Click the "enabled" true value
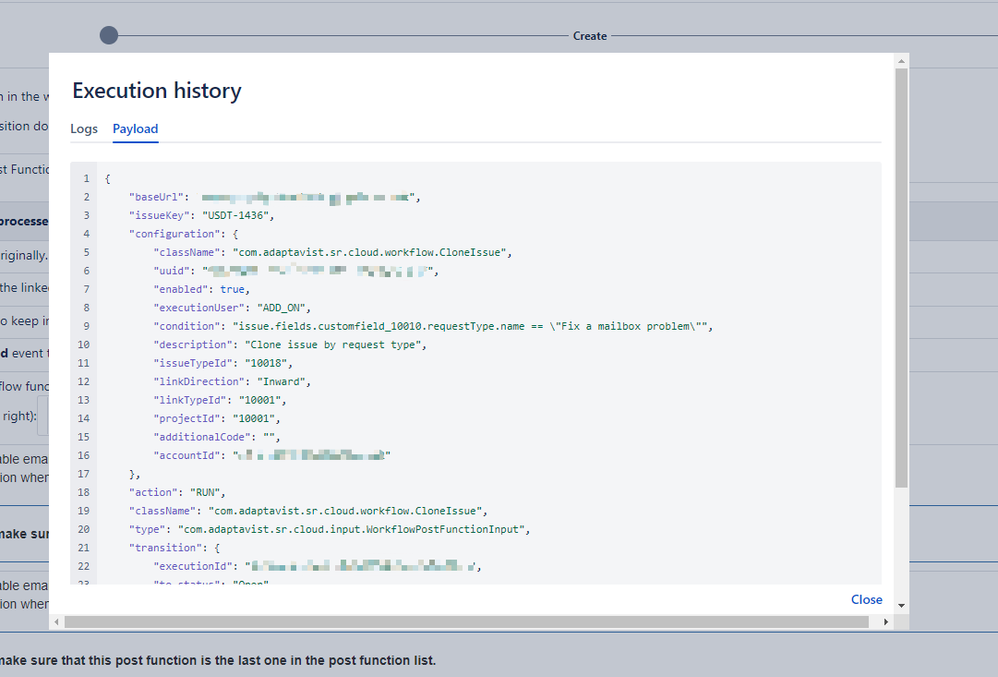The image size is (998, 677). point(232,290)
